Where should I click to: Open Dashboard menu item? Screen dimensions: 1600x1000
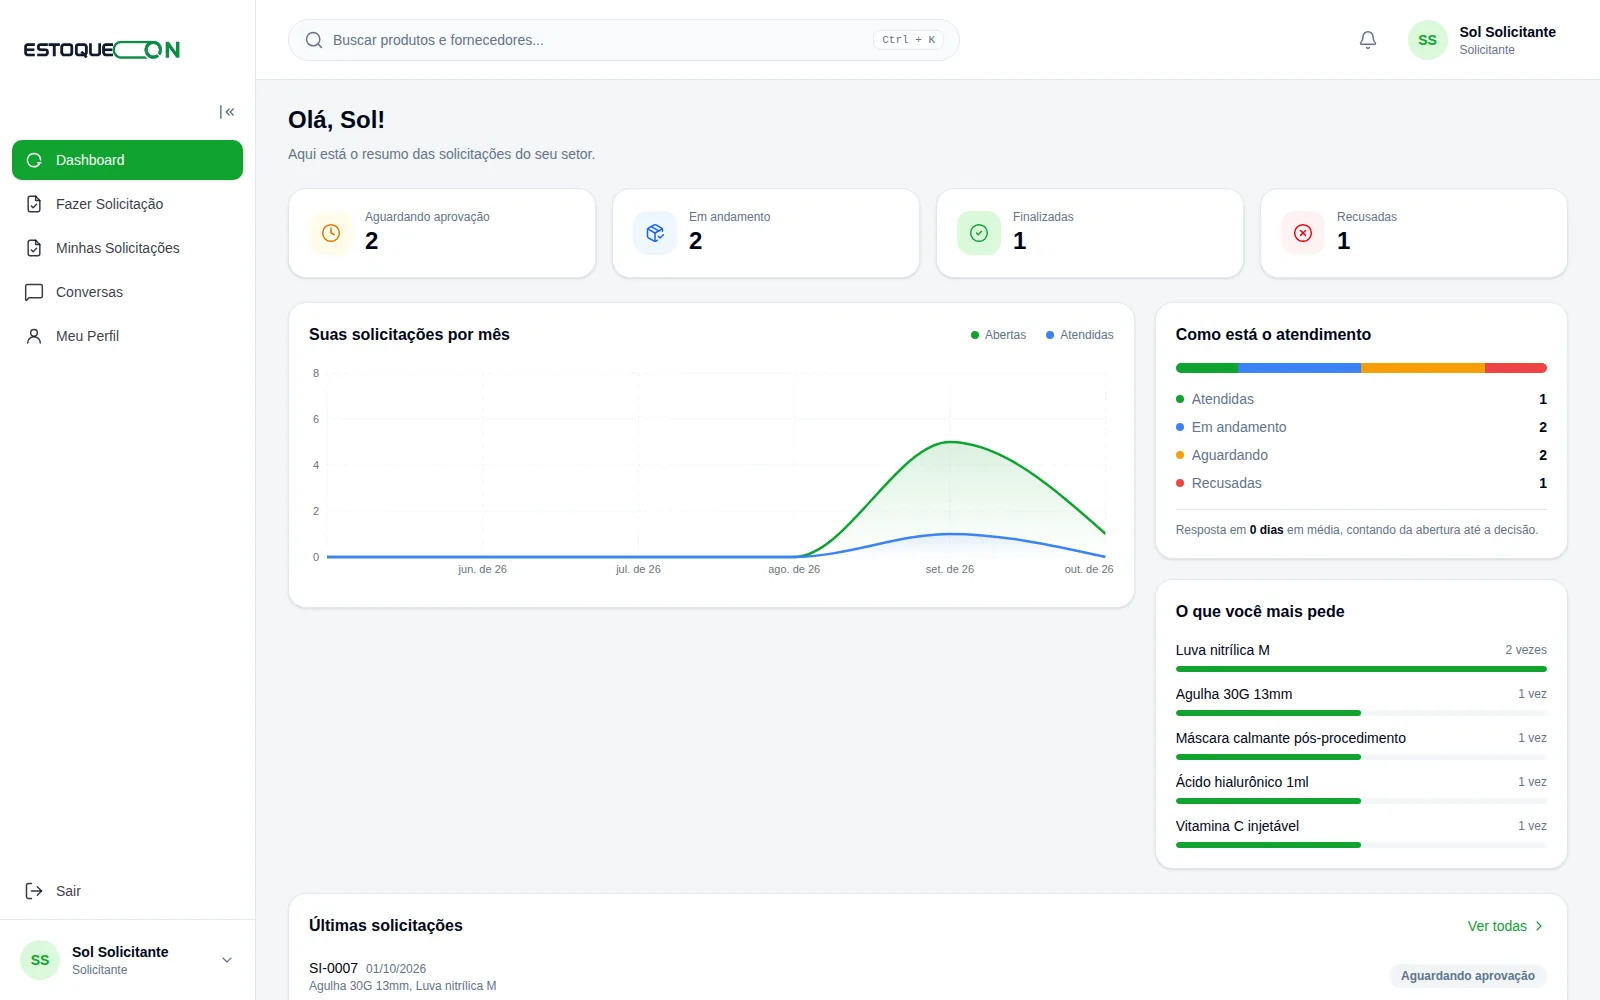coord(127,160)
